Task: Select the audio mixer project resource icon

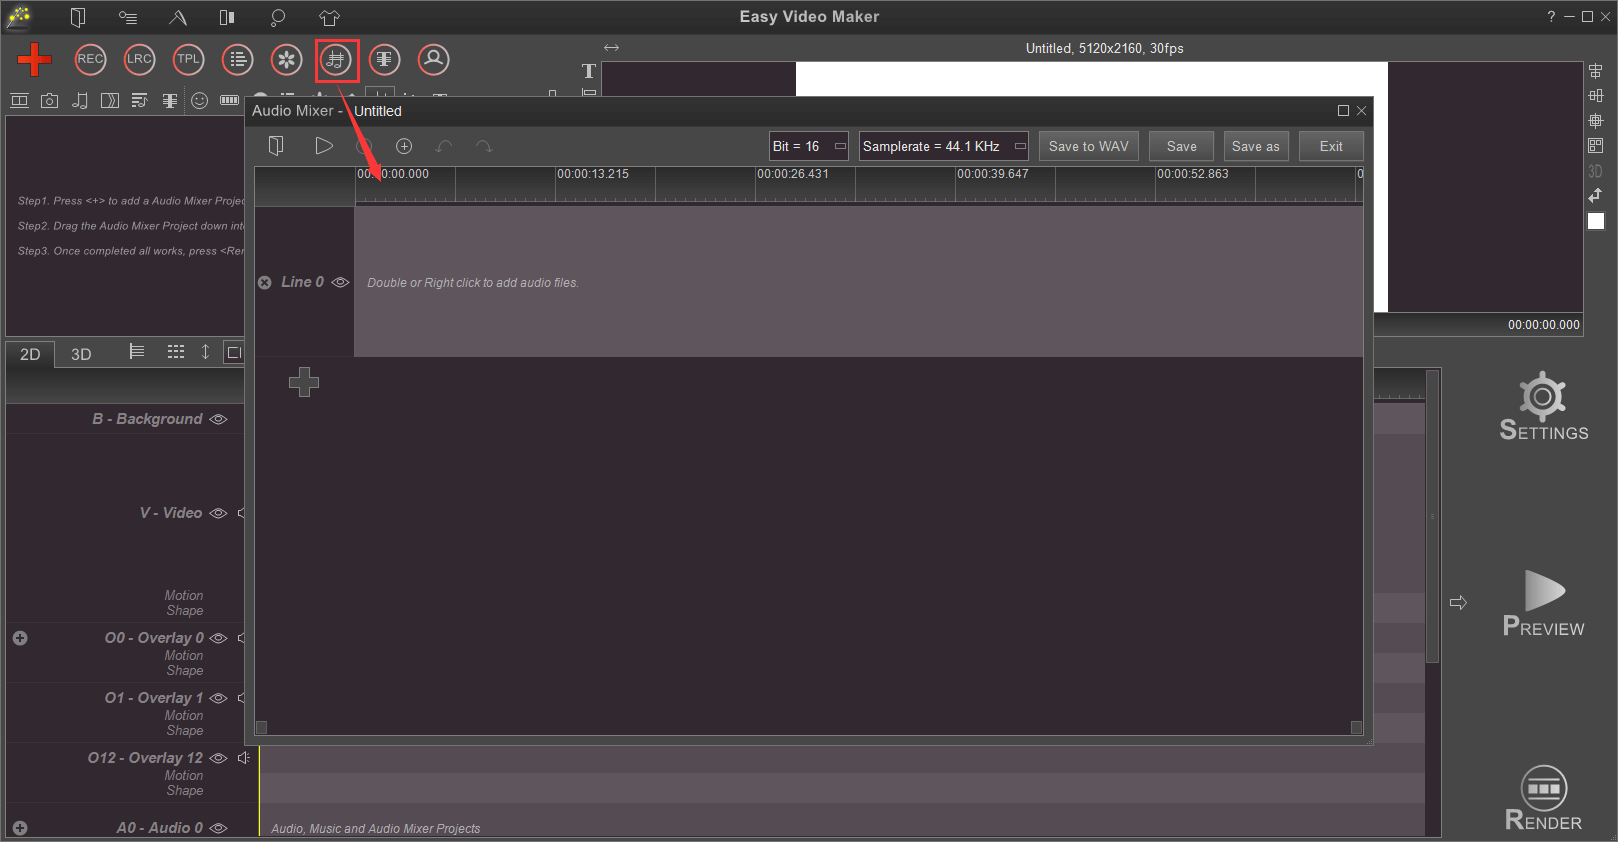Action: point(140,100)
